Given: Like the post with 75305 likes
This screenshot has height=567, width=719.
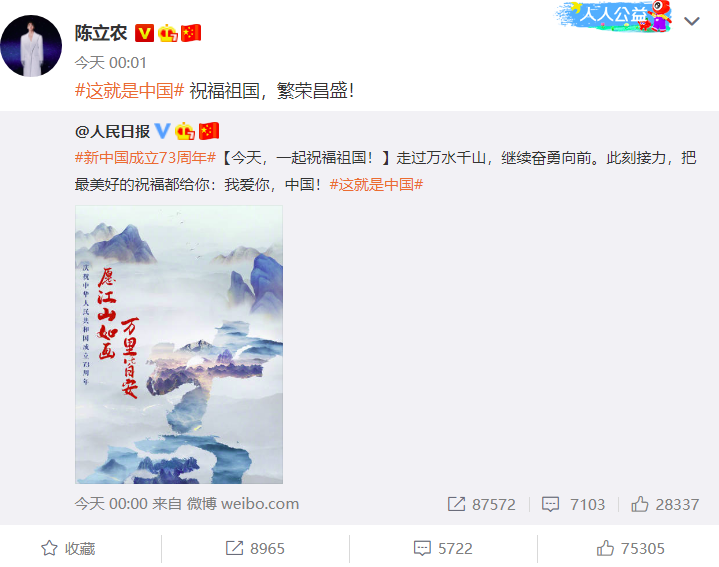Looking at the screenshot, I should (631, 548).
